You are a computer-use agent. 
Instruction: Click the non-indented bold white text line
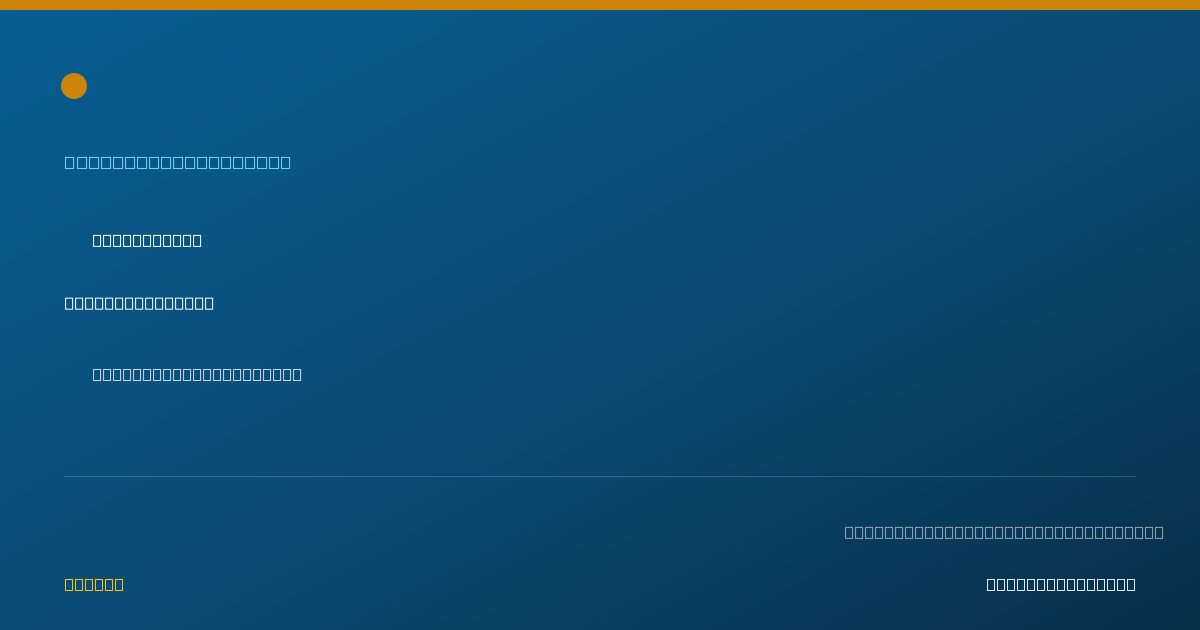pos(139,303)
